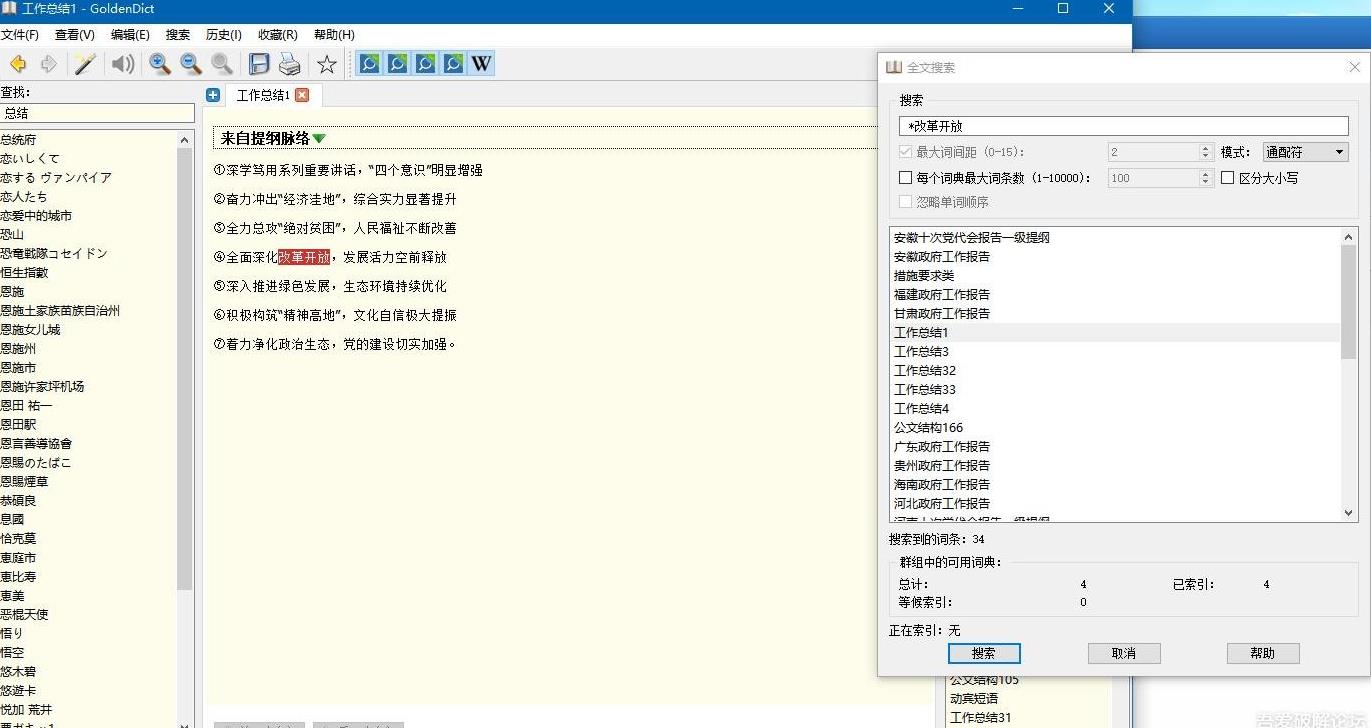Focus the full-text search field *改革开放
This screenshot has width=1371, height=728.
click(x=1124, y=127)
